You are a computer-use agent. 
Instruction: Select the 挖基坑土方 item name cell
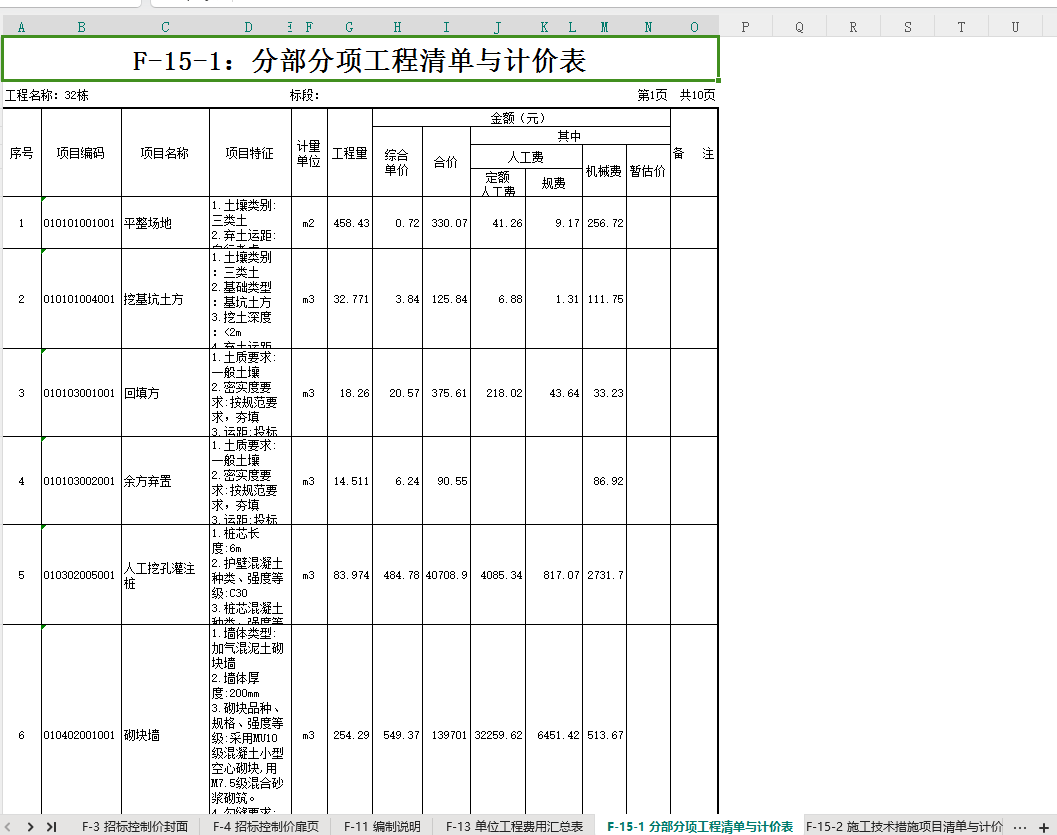pos(165,299)
